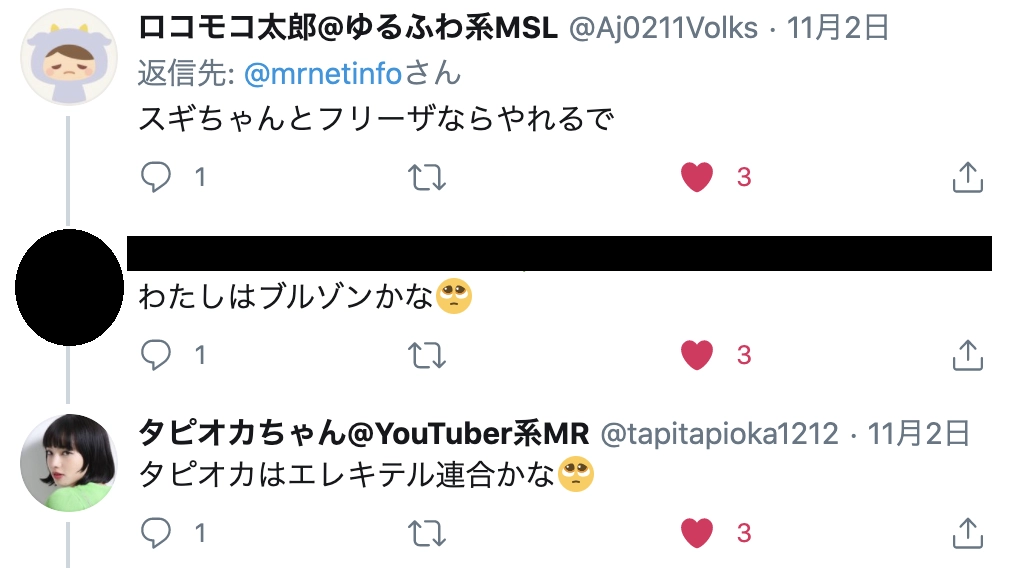
Task: Open ロコモコ太郎@ゆるふわ系MSL display name
Action: pyautogui.click(x=348, y=28)
